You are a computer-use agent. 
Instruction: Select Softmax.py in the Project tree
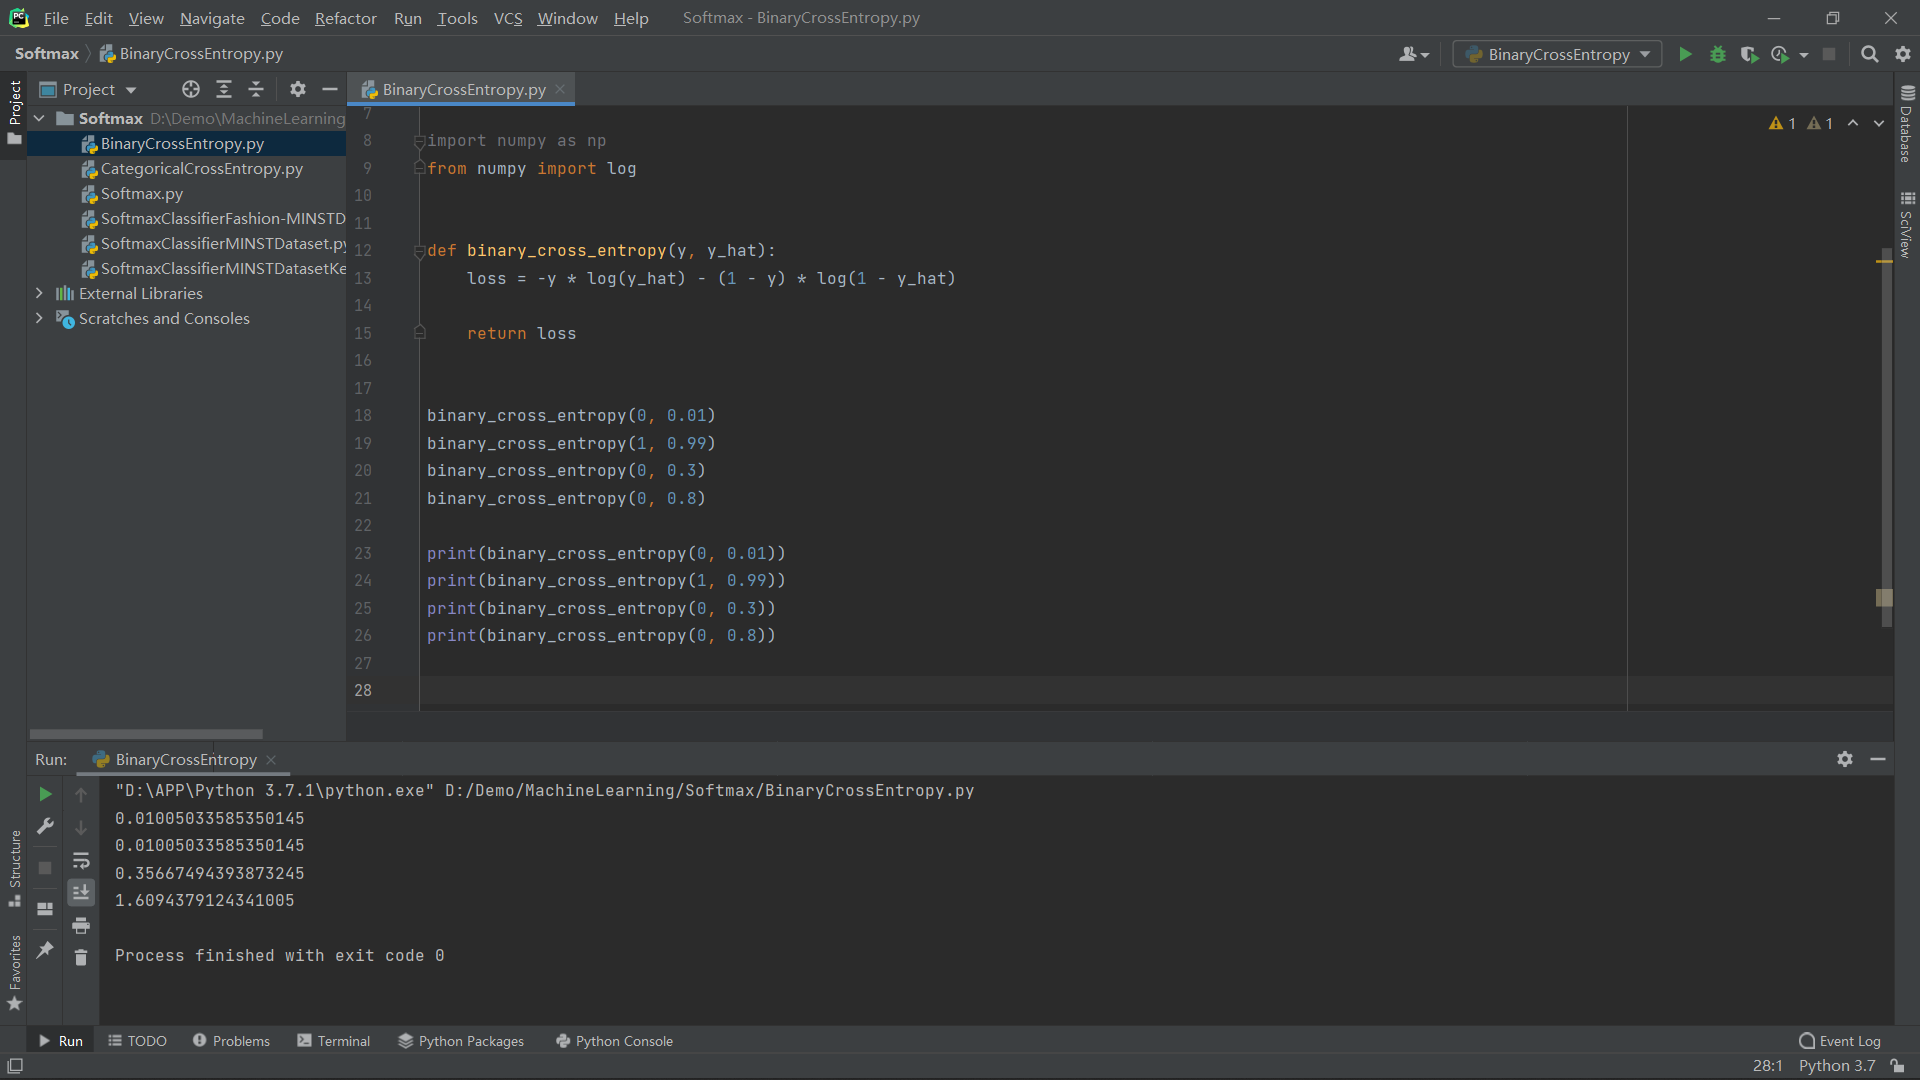point(143,193)
